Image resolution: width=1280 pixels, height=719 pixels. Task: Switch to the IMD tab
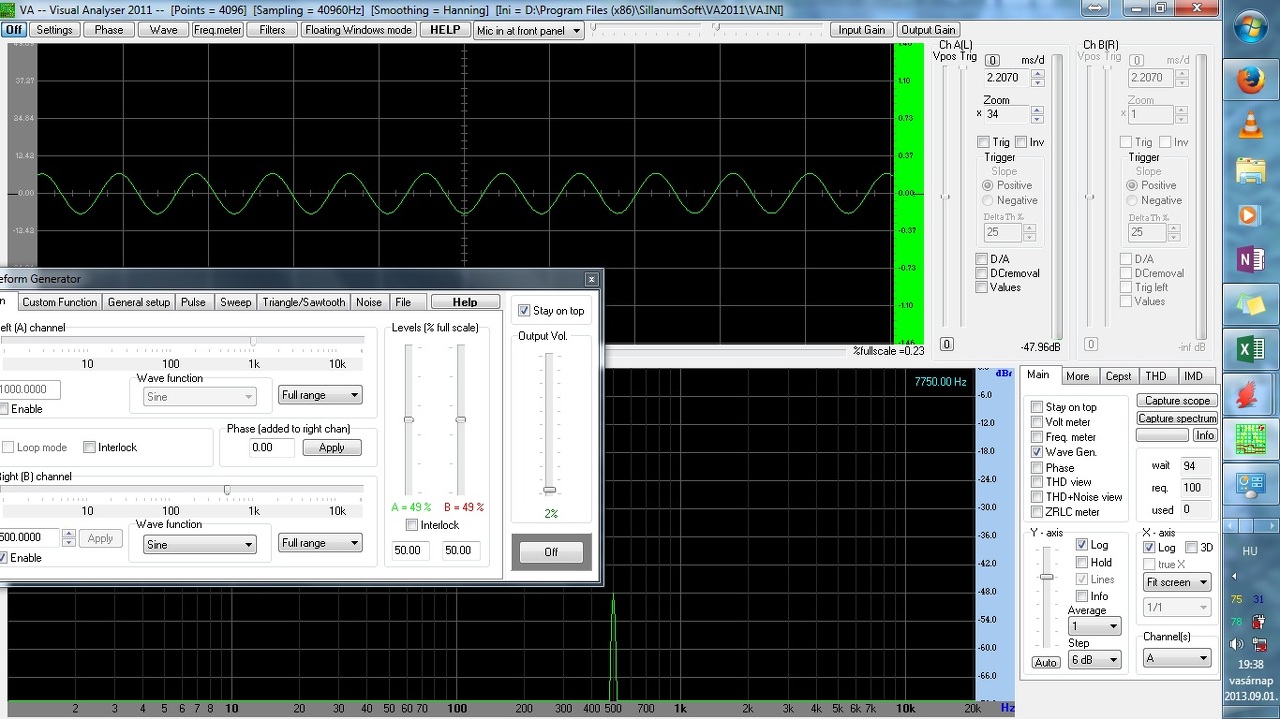[1193, 376]
